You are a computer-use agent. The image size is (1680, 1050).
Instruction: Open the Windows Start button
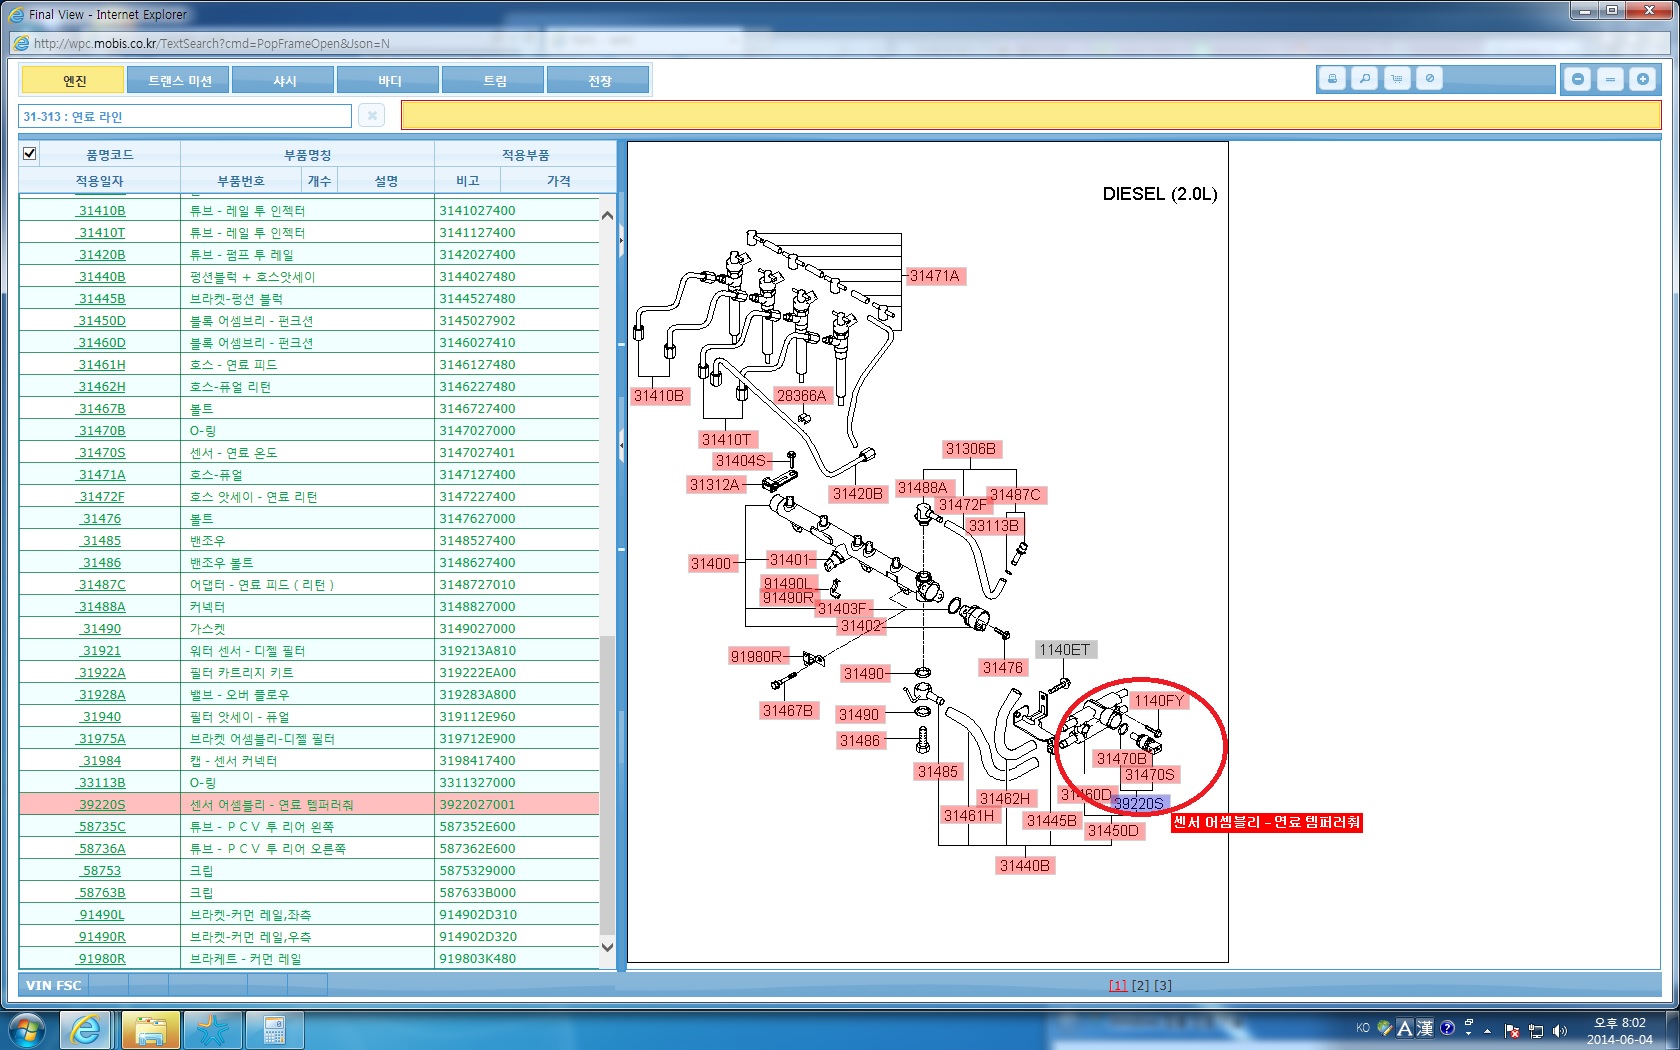[27, 1029]
